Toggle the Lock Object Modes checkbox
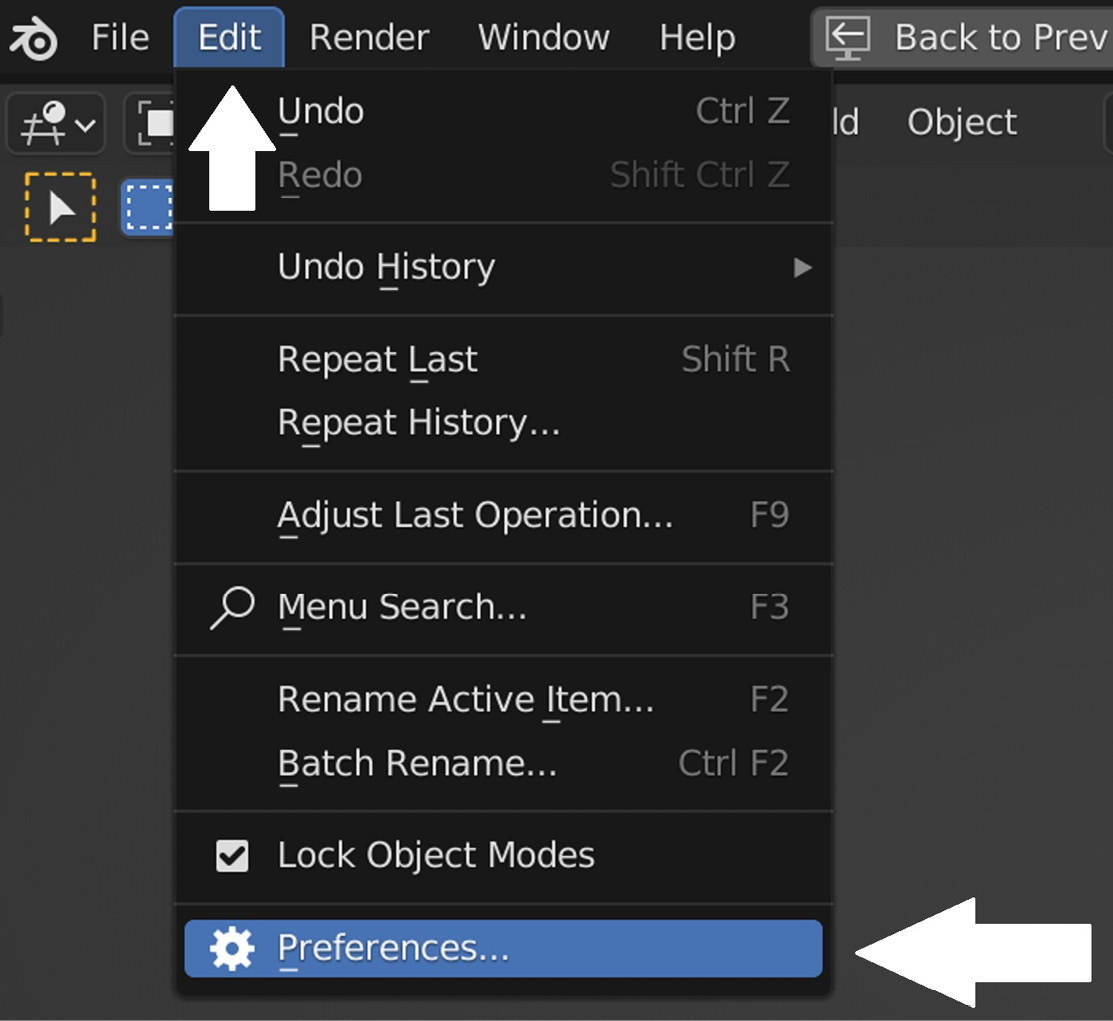The width and height of the screenshot is (1113, 1021). 232,856
